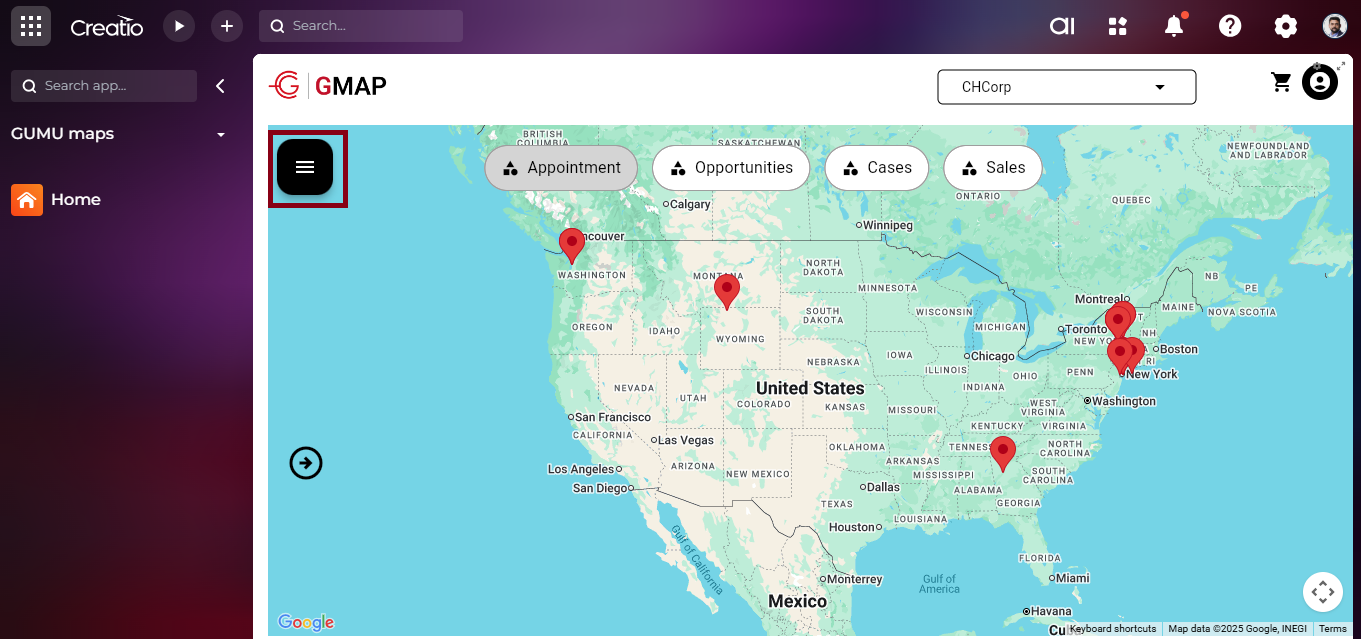
Task: Open the GMAP hamburger menu
Action: [x=305, y=167]
